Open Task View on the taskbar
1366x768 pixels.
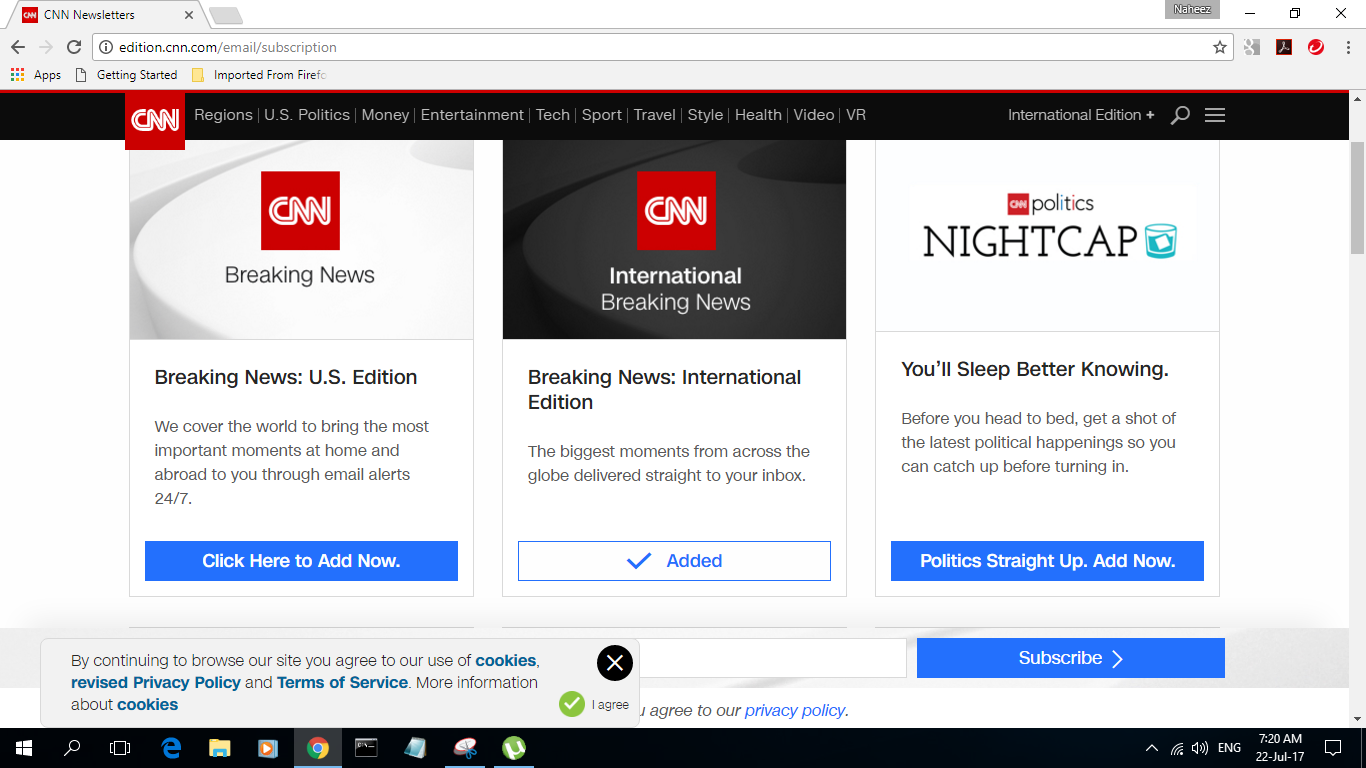120,748
